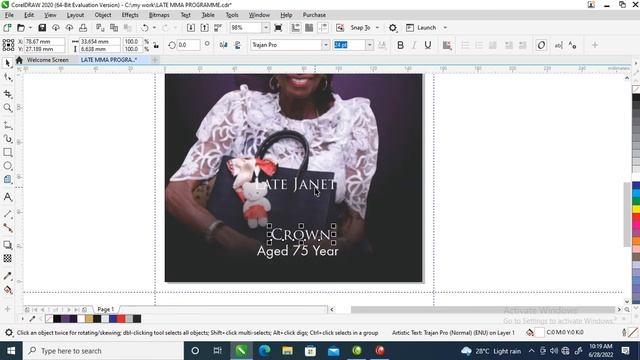Select the Ellipse tool
This screenshot has height=360, width=640.
click(x=7, y=166)
